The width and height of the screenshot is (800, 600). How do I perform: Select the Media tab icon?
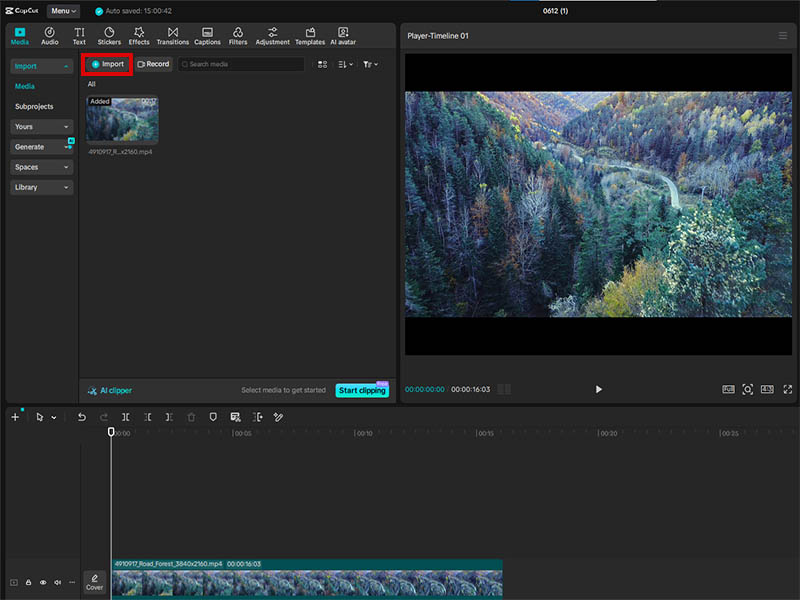20,36
